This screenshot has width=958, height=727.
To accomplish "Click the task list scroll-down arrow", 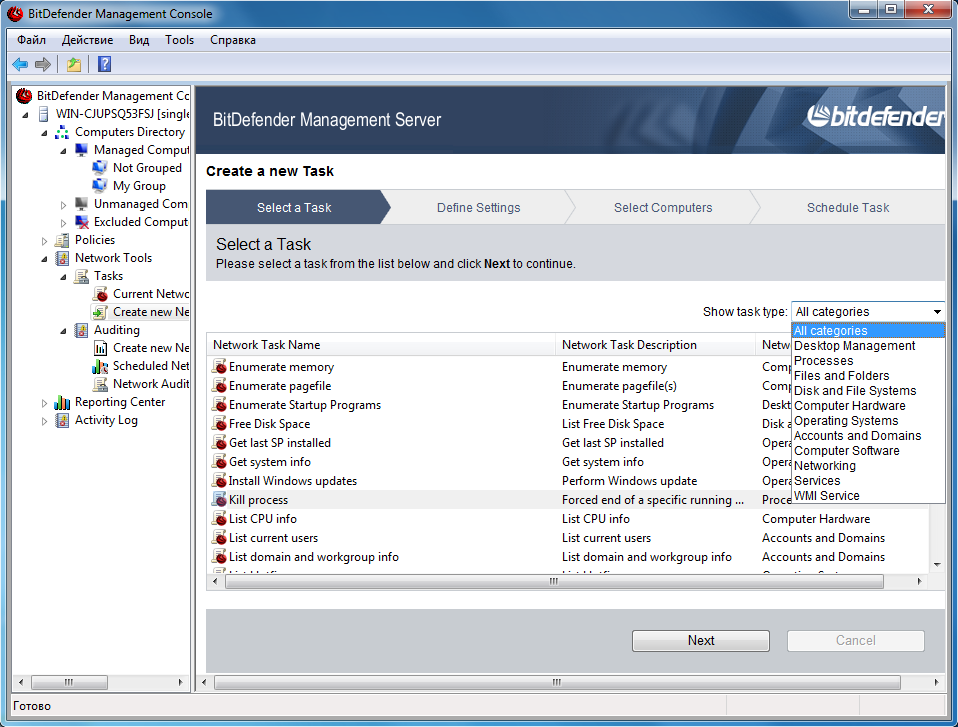I will click(x=937, y=565).
